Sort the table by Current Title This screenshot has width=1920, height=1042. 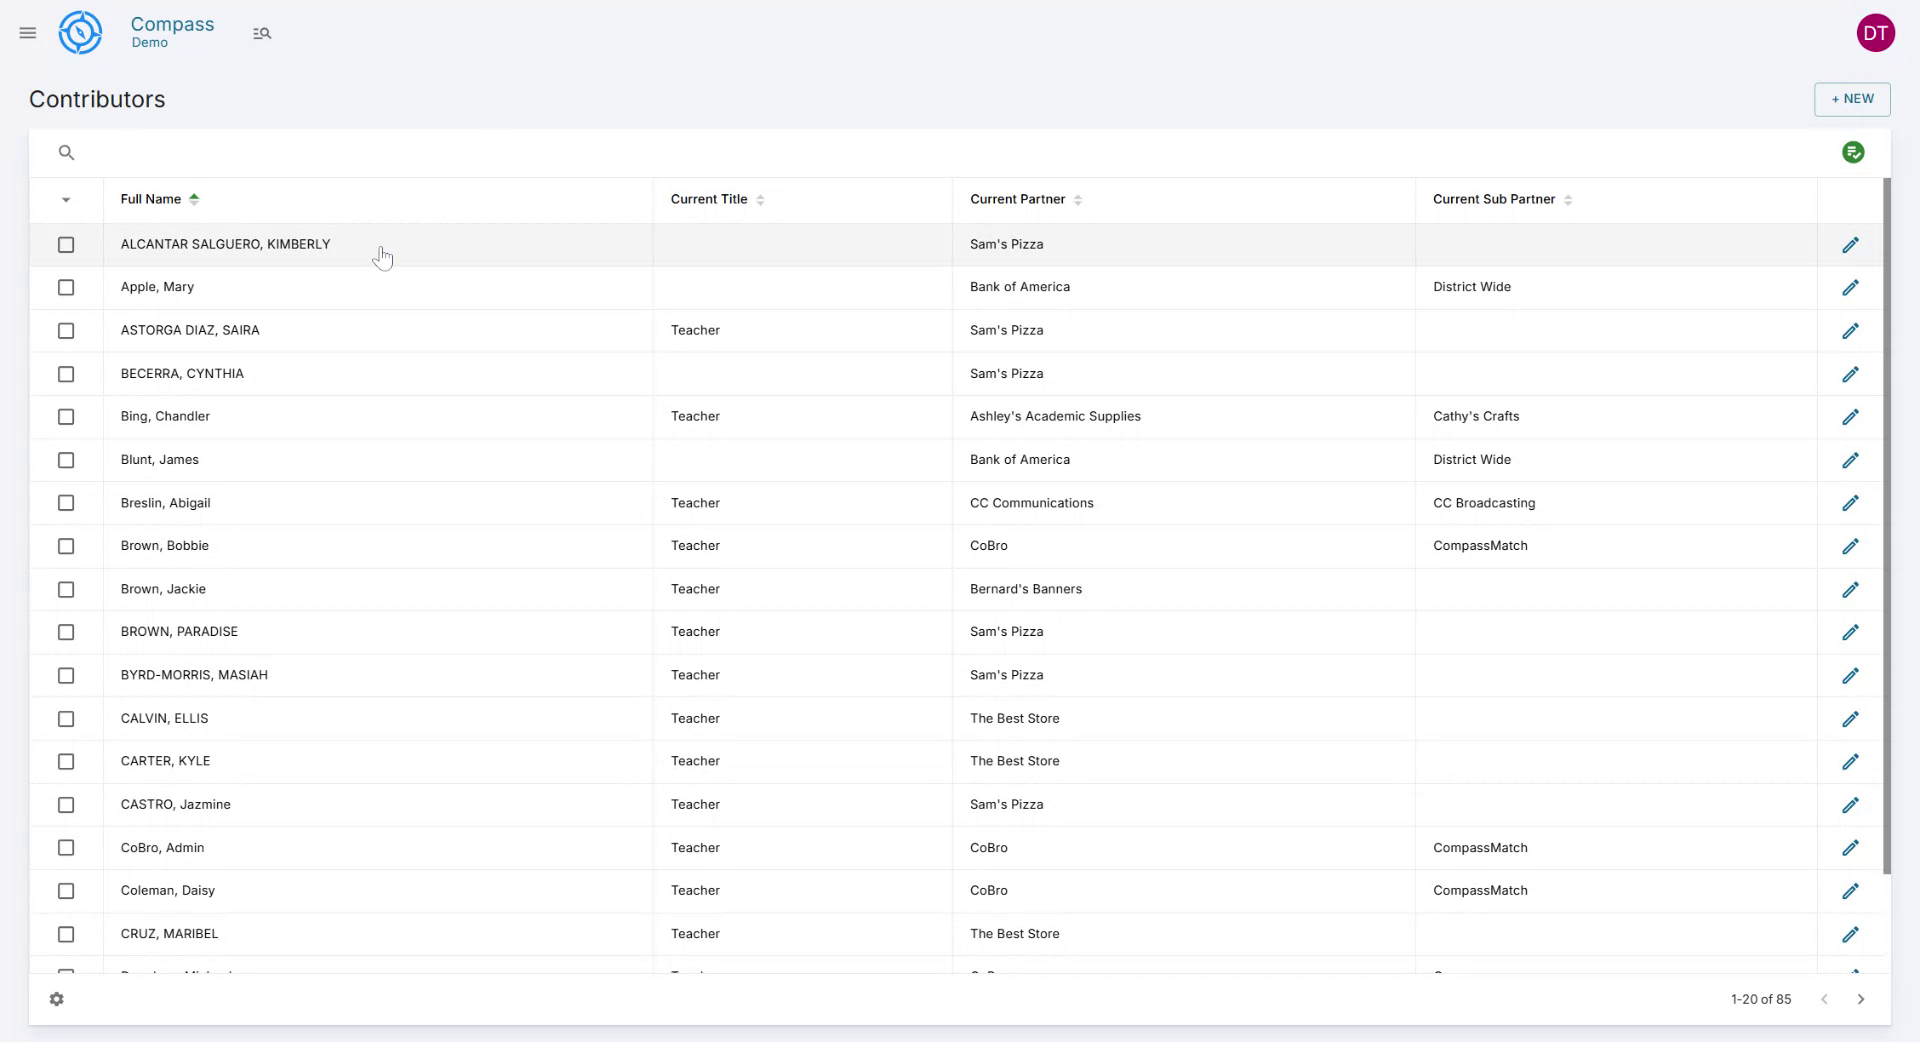click(x=761, y=199)
